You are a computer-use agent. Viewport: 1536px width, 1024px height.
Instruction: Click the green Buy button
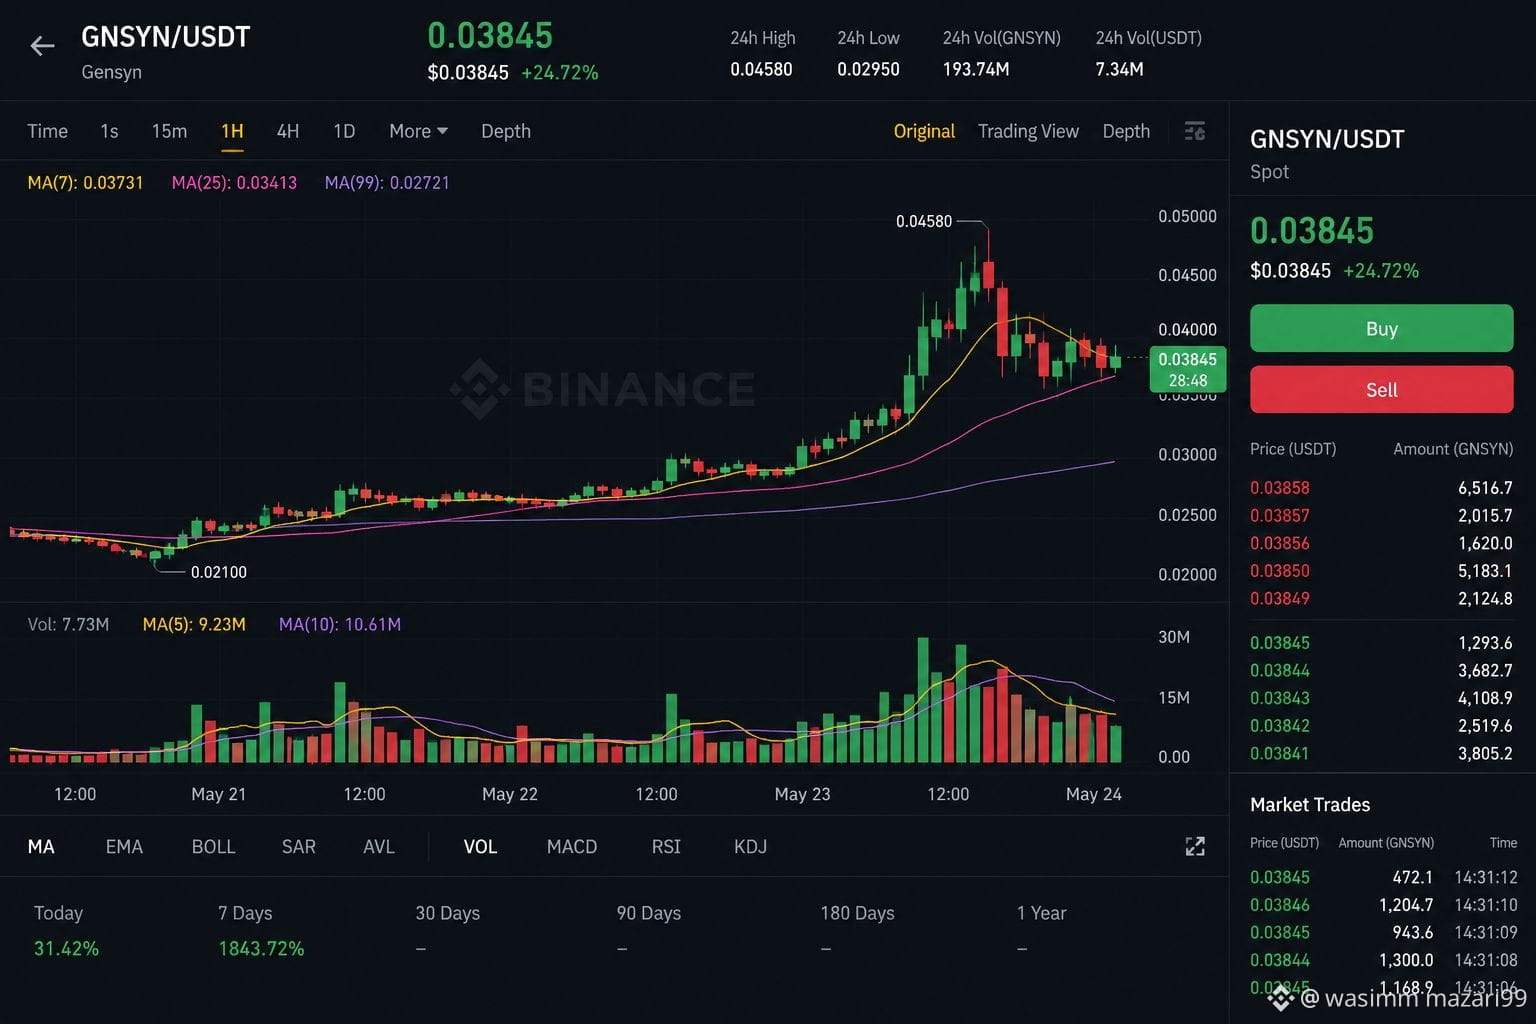pos(1381,328)
